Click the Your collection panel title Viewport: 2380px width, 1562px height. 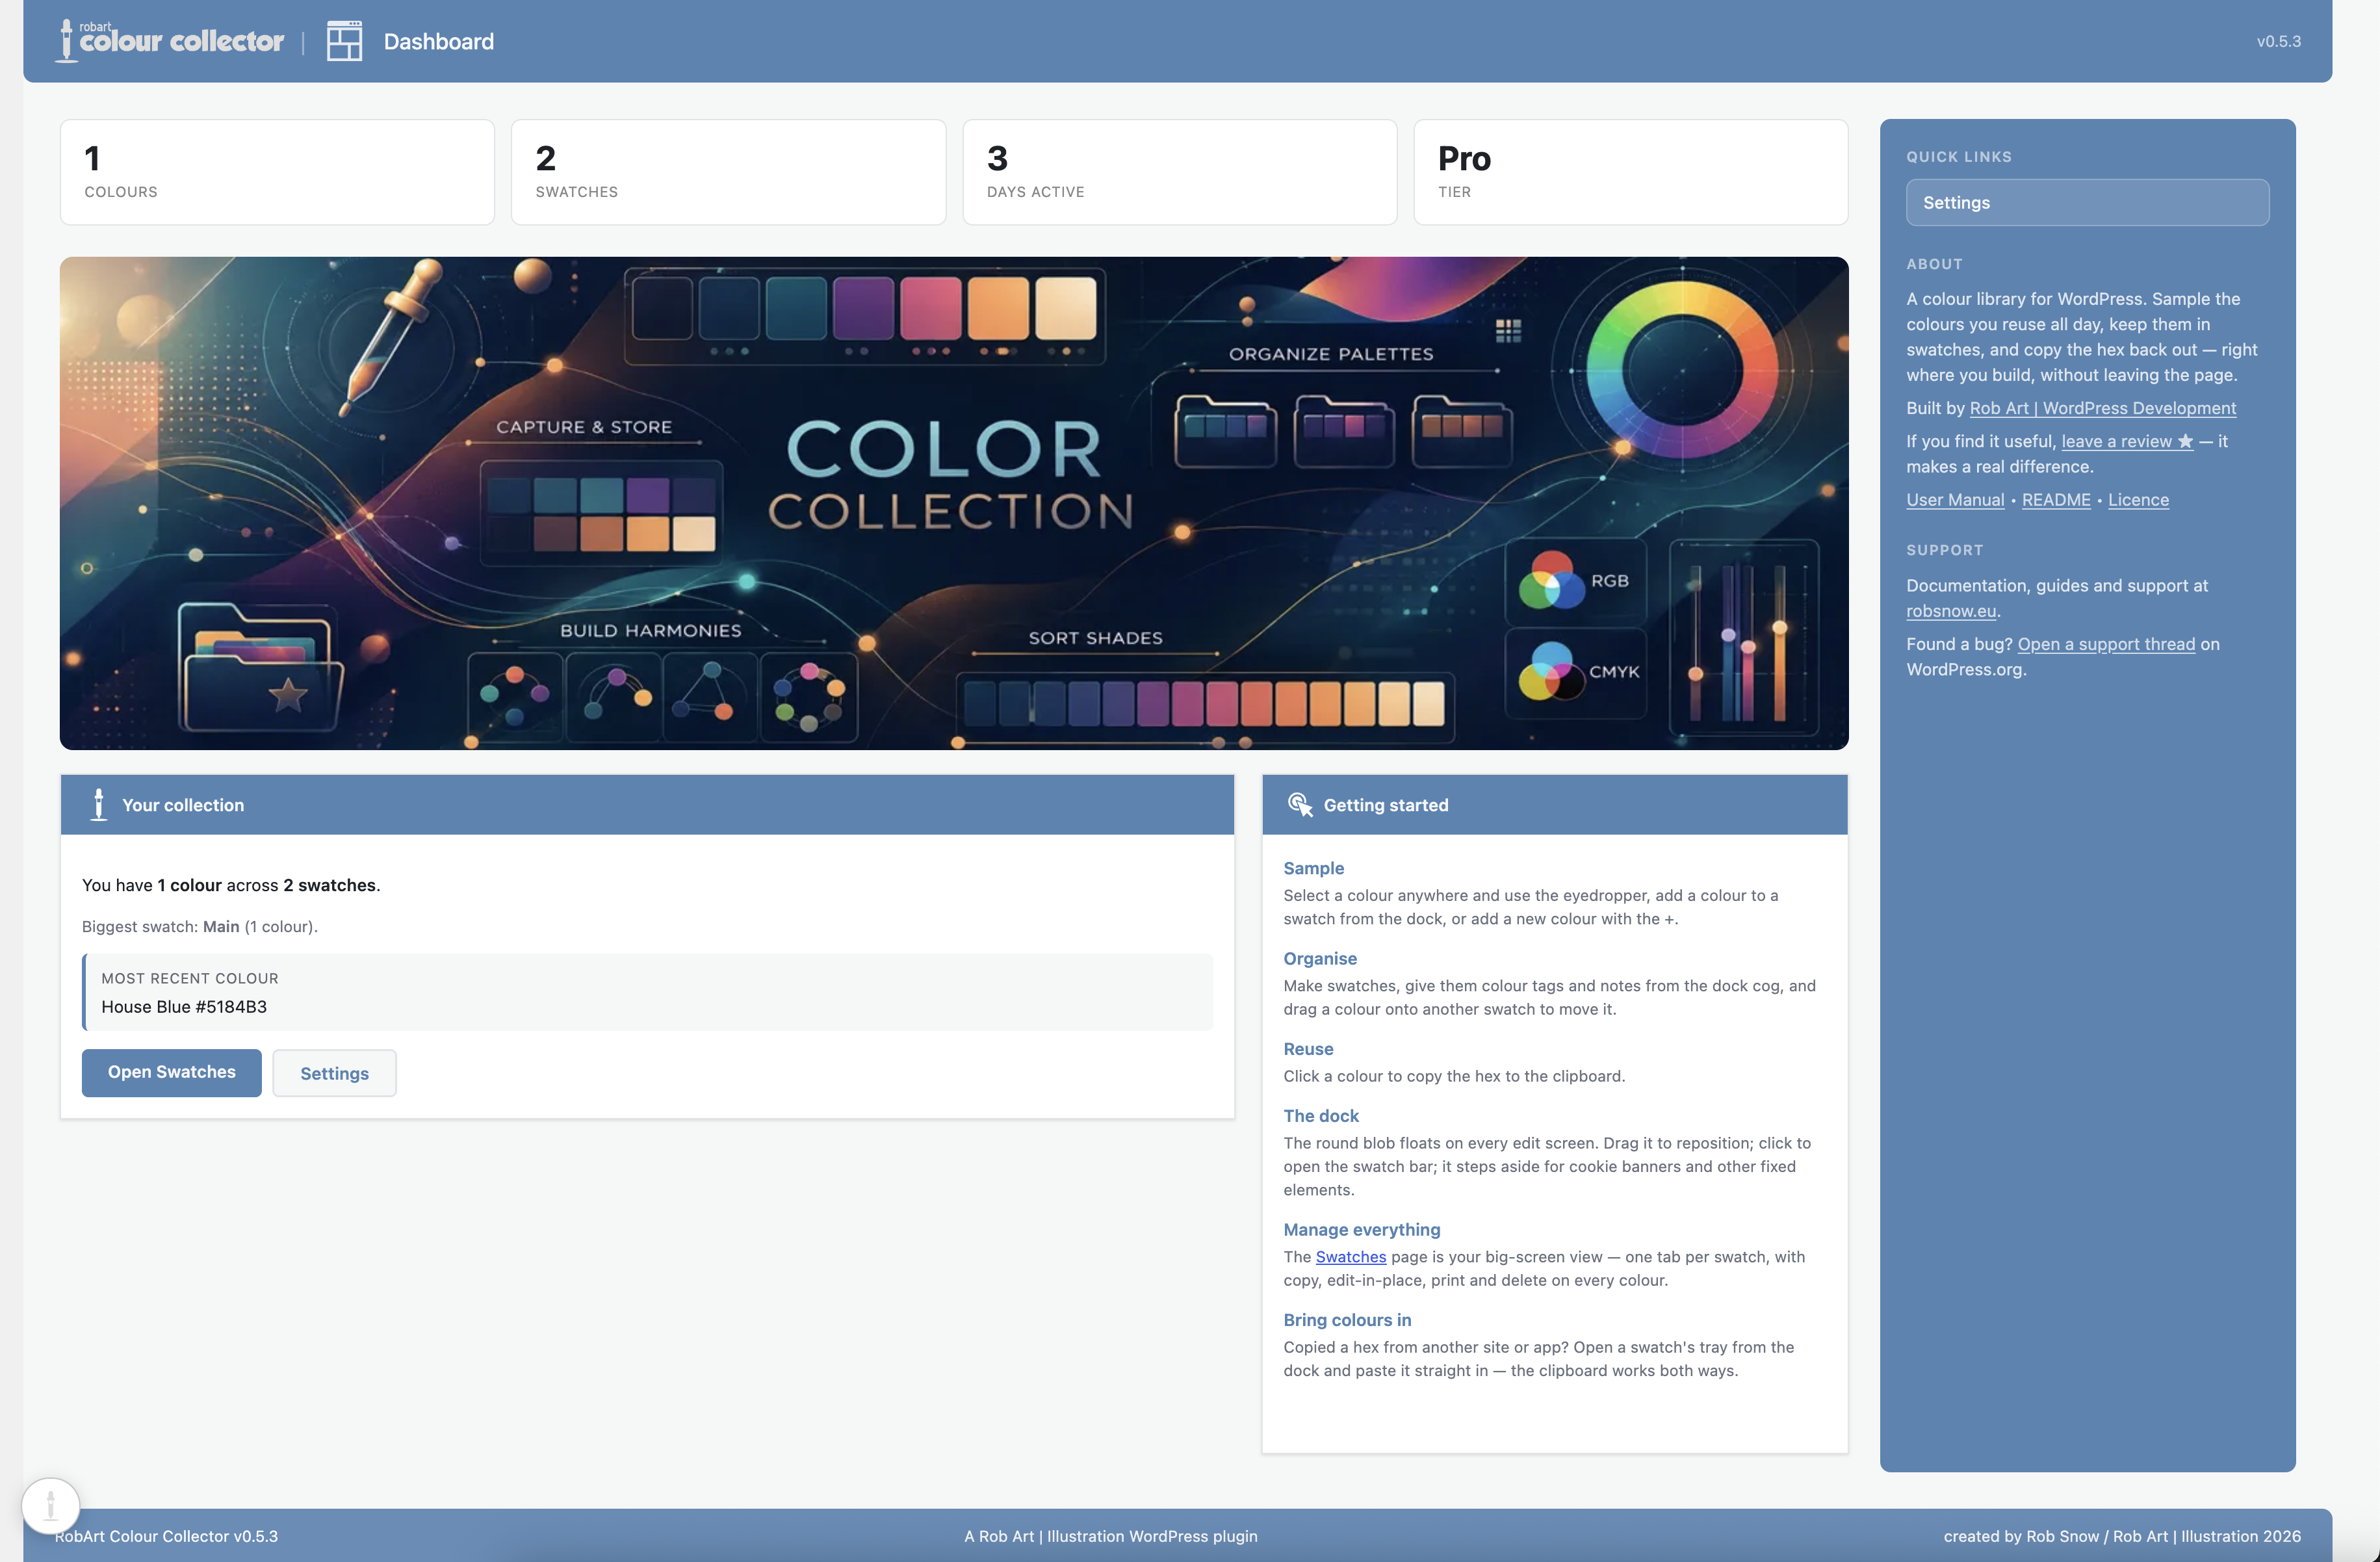pyautogui.click(x=183, y=805)
